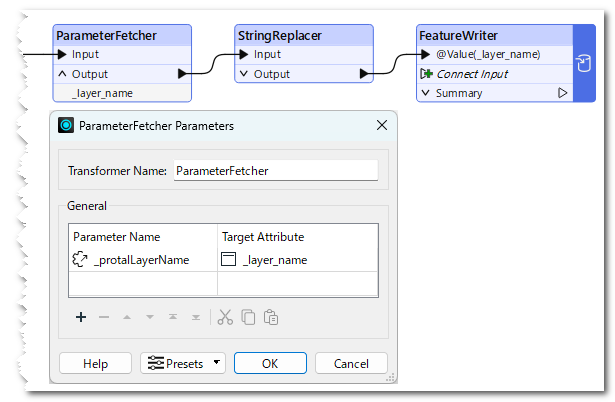Click the Connect Input label on FeatureWriter
This screenshot has height=402, width=615.
[472, 73]
